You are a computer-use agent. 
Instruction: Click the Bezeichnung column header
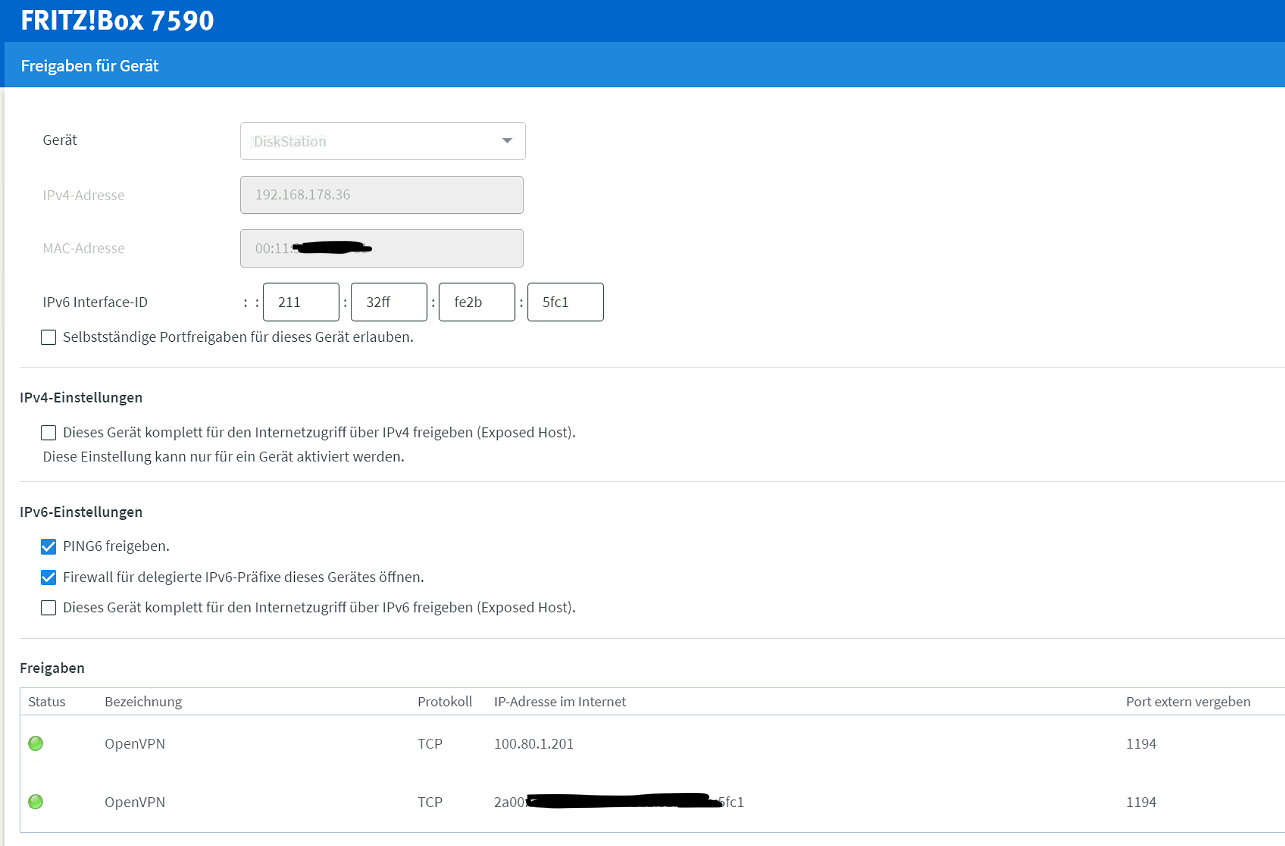[x=143, y=702]
